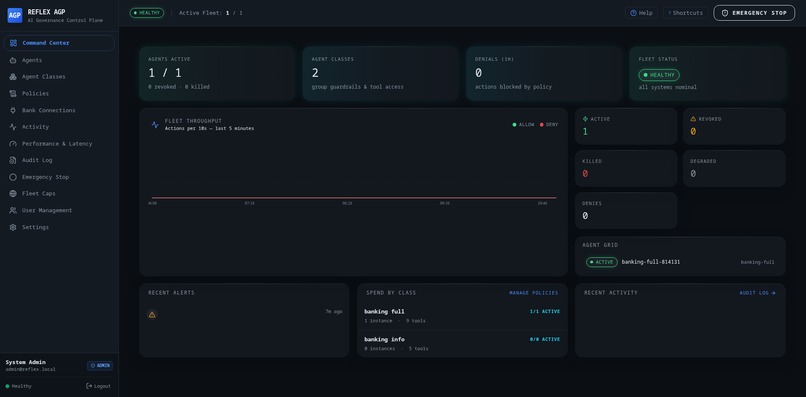Image resolution: width=806 pixels, height=397 pixels.
Task: Click the Bank Connections plug icon
Action: point(13,110)
